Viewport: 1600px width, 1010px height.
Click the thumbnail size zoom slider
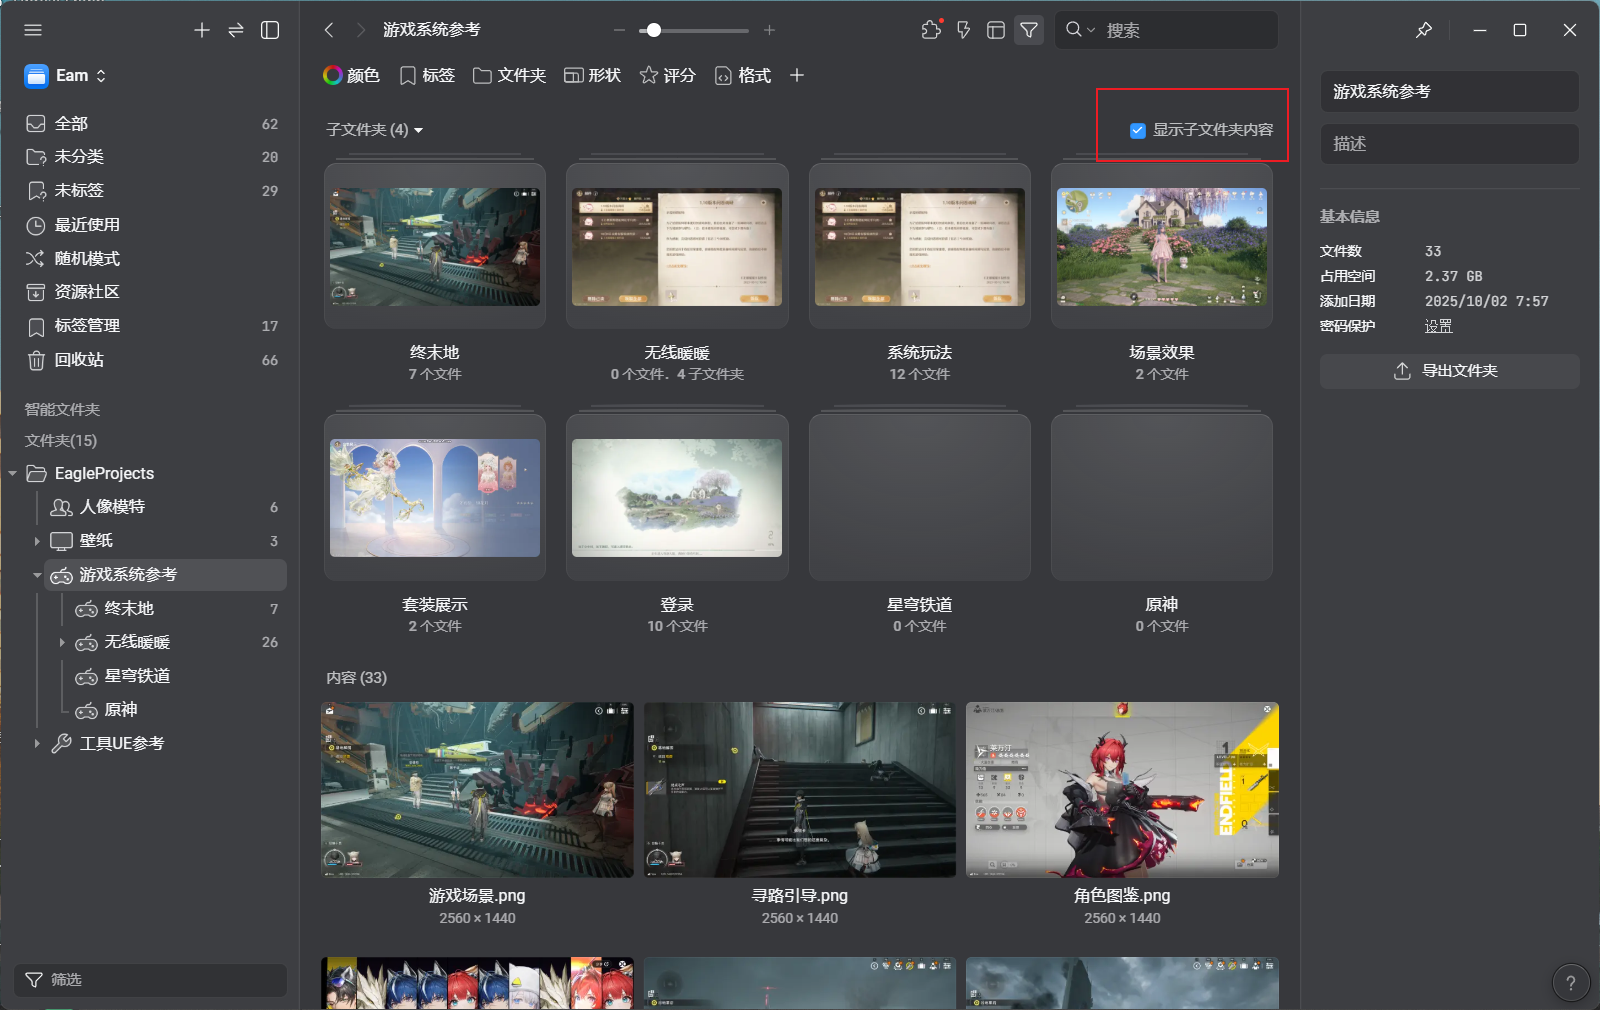[693, 30]
